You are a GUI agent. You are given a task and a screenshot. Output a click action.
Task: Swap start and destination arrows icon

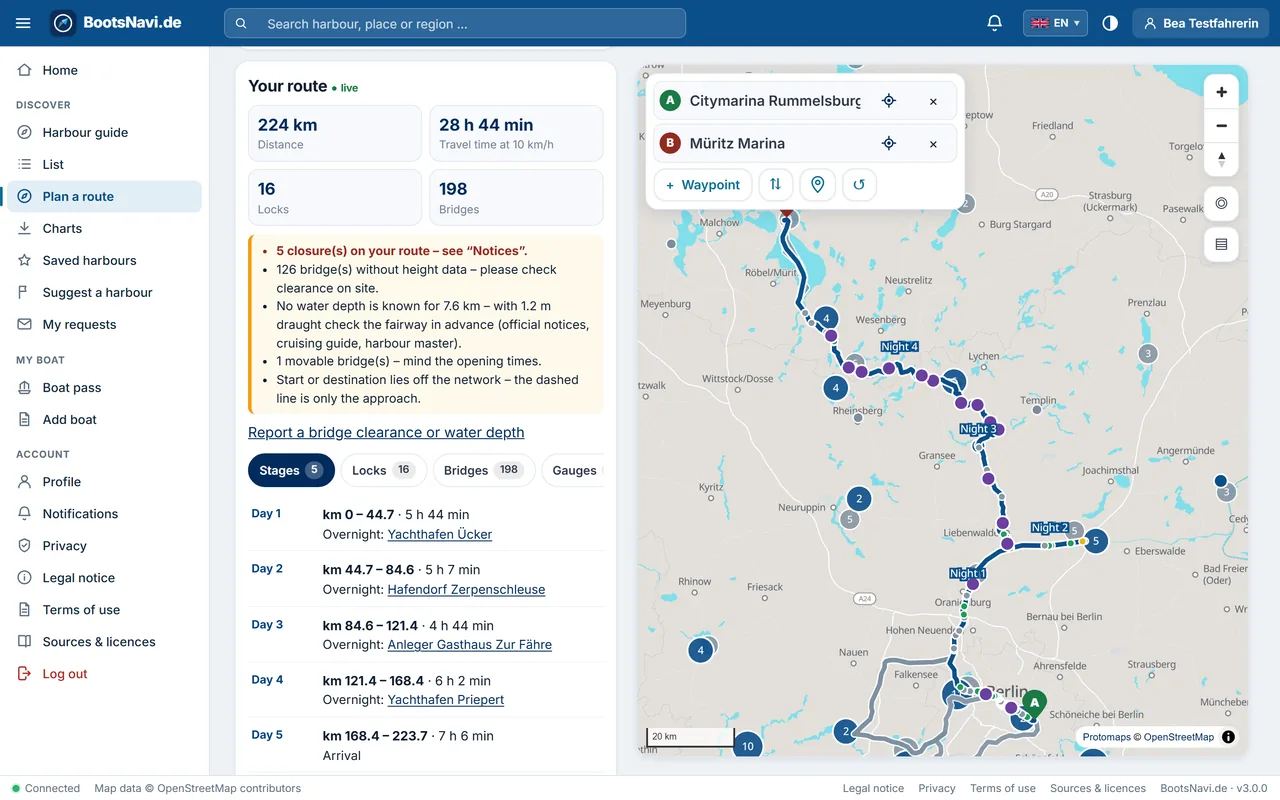tap(776, 185)
